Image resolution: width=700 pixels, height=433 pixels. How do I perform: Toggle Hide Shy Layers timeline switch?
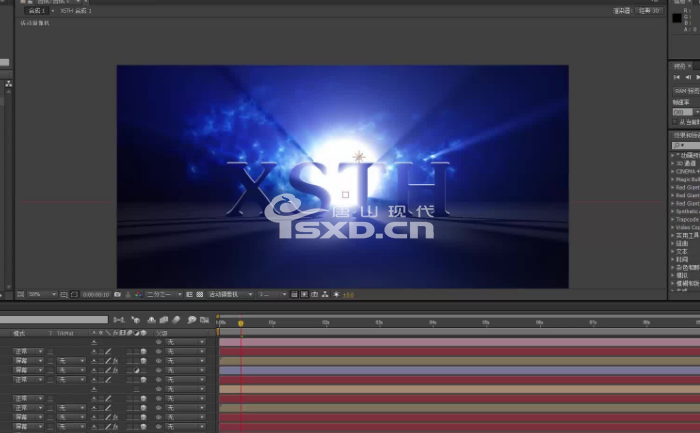pos(151,320)
